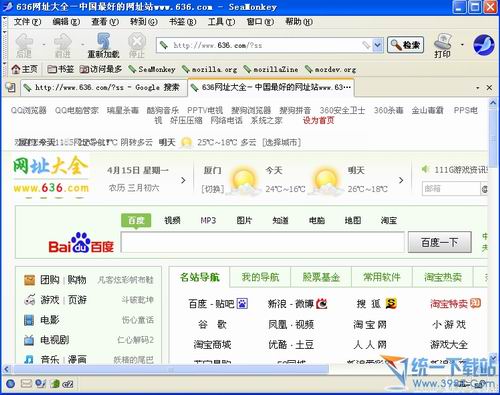This screenshot has width=500, height=395.
Task: Click the Weibo icon beside 新浪·微博
Action: [x=322, y=303]
